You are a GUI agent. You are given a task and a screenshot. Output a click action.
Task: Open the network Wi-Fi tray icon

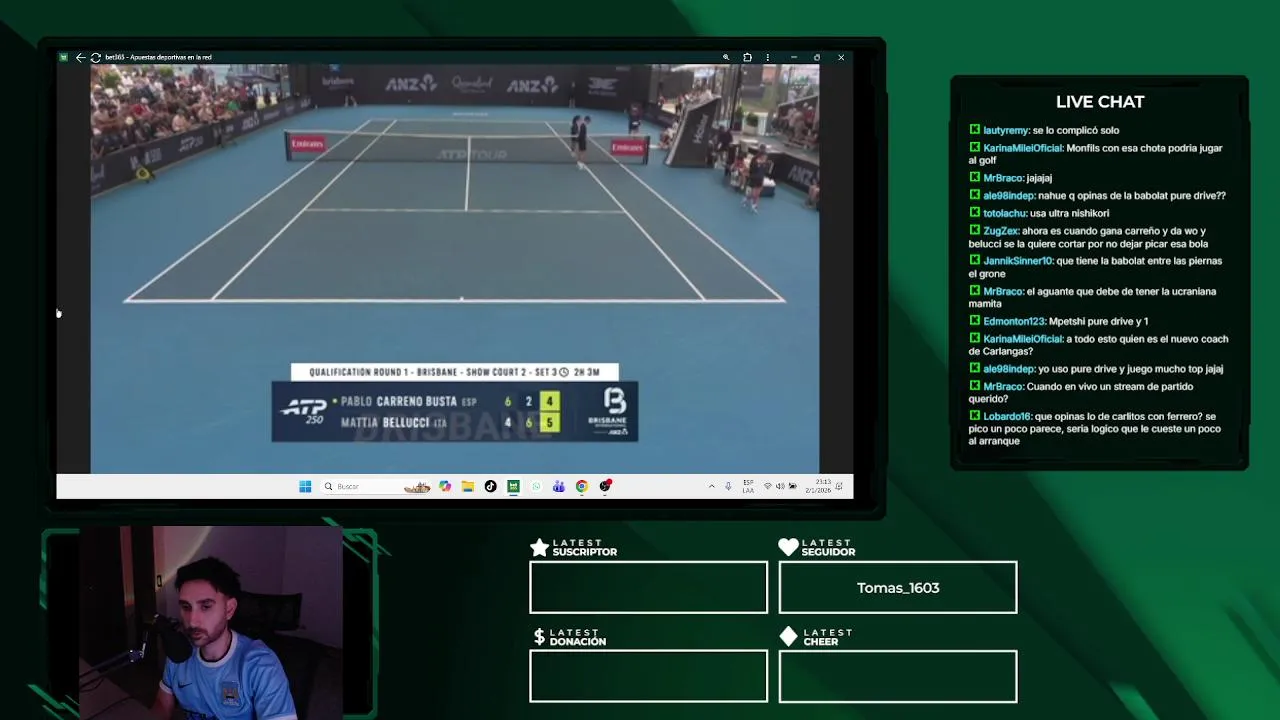pyautogui.click(x=767, y=486)
